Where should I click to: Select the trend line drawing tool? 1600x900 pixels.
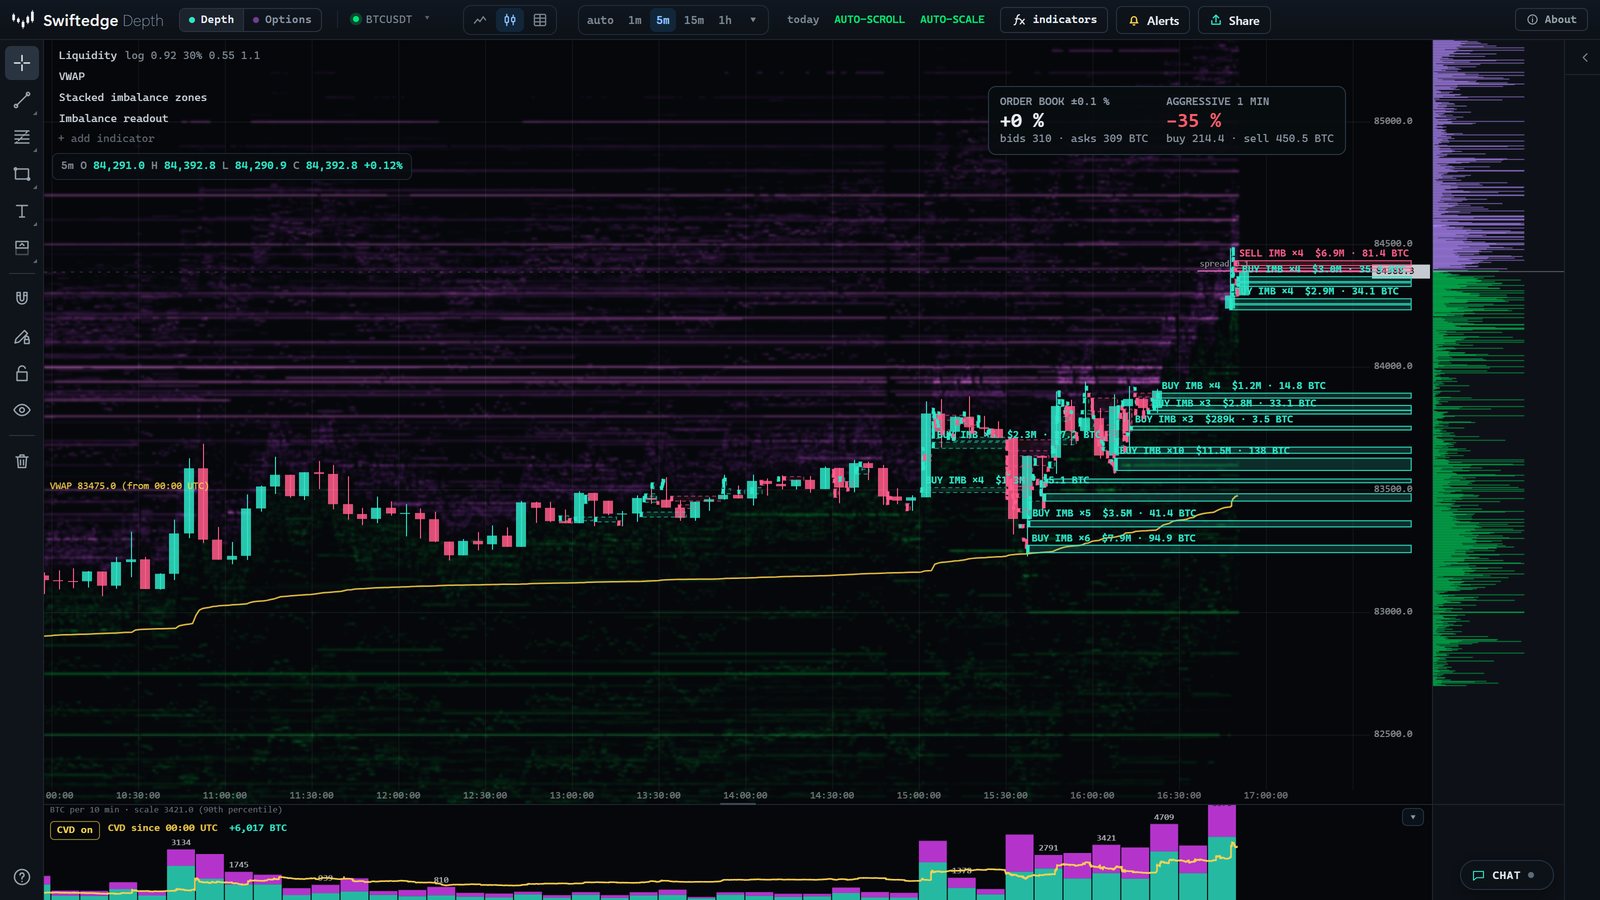[x=22, y=100]
